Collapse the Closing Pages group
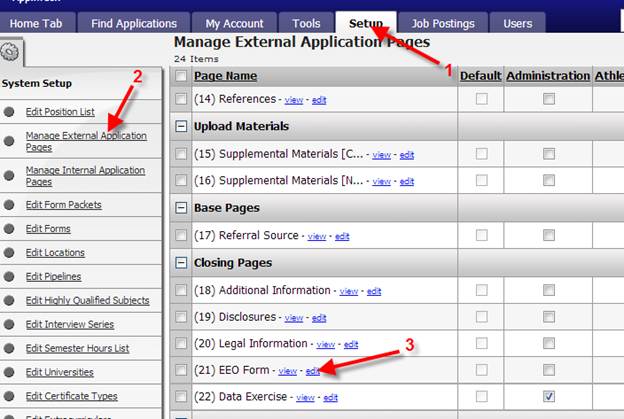624x419 pixels. point(181,263)
